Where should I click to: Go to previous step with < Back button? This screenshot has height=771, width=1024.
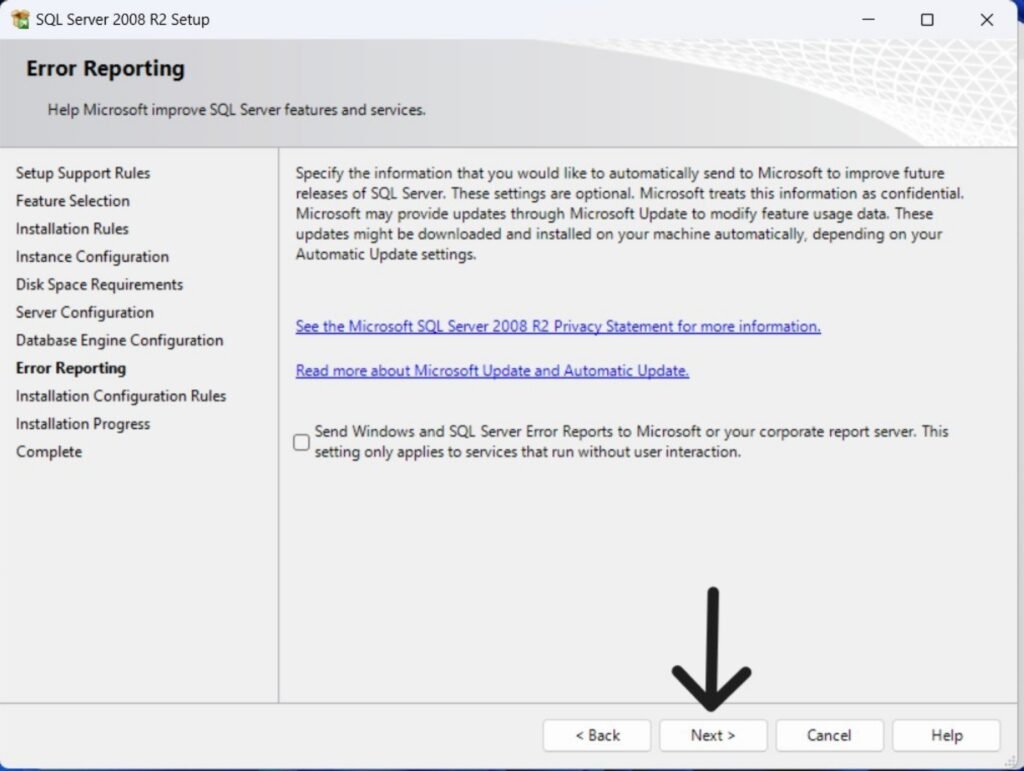tap(597, 735)
